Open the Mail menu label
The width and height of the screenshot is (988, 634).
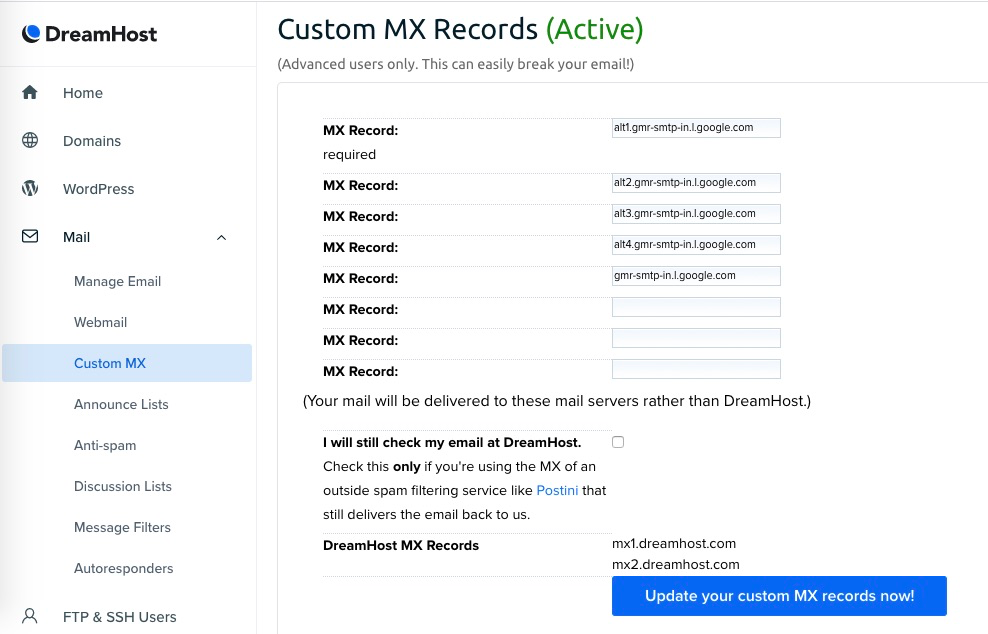coord(76,237)
